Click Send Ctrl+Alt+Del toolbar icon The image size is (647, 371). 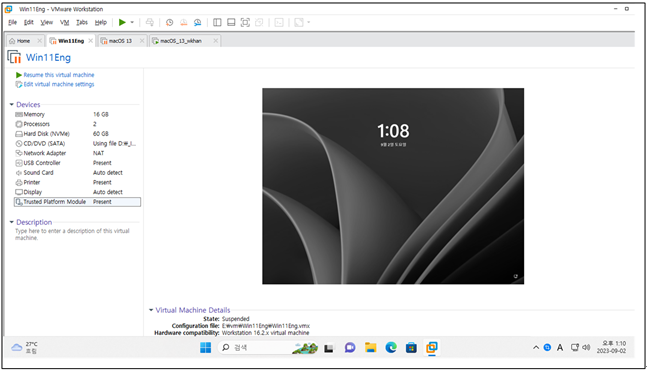150,22
